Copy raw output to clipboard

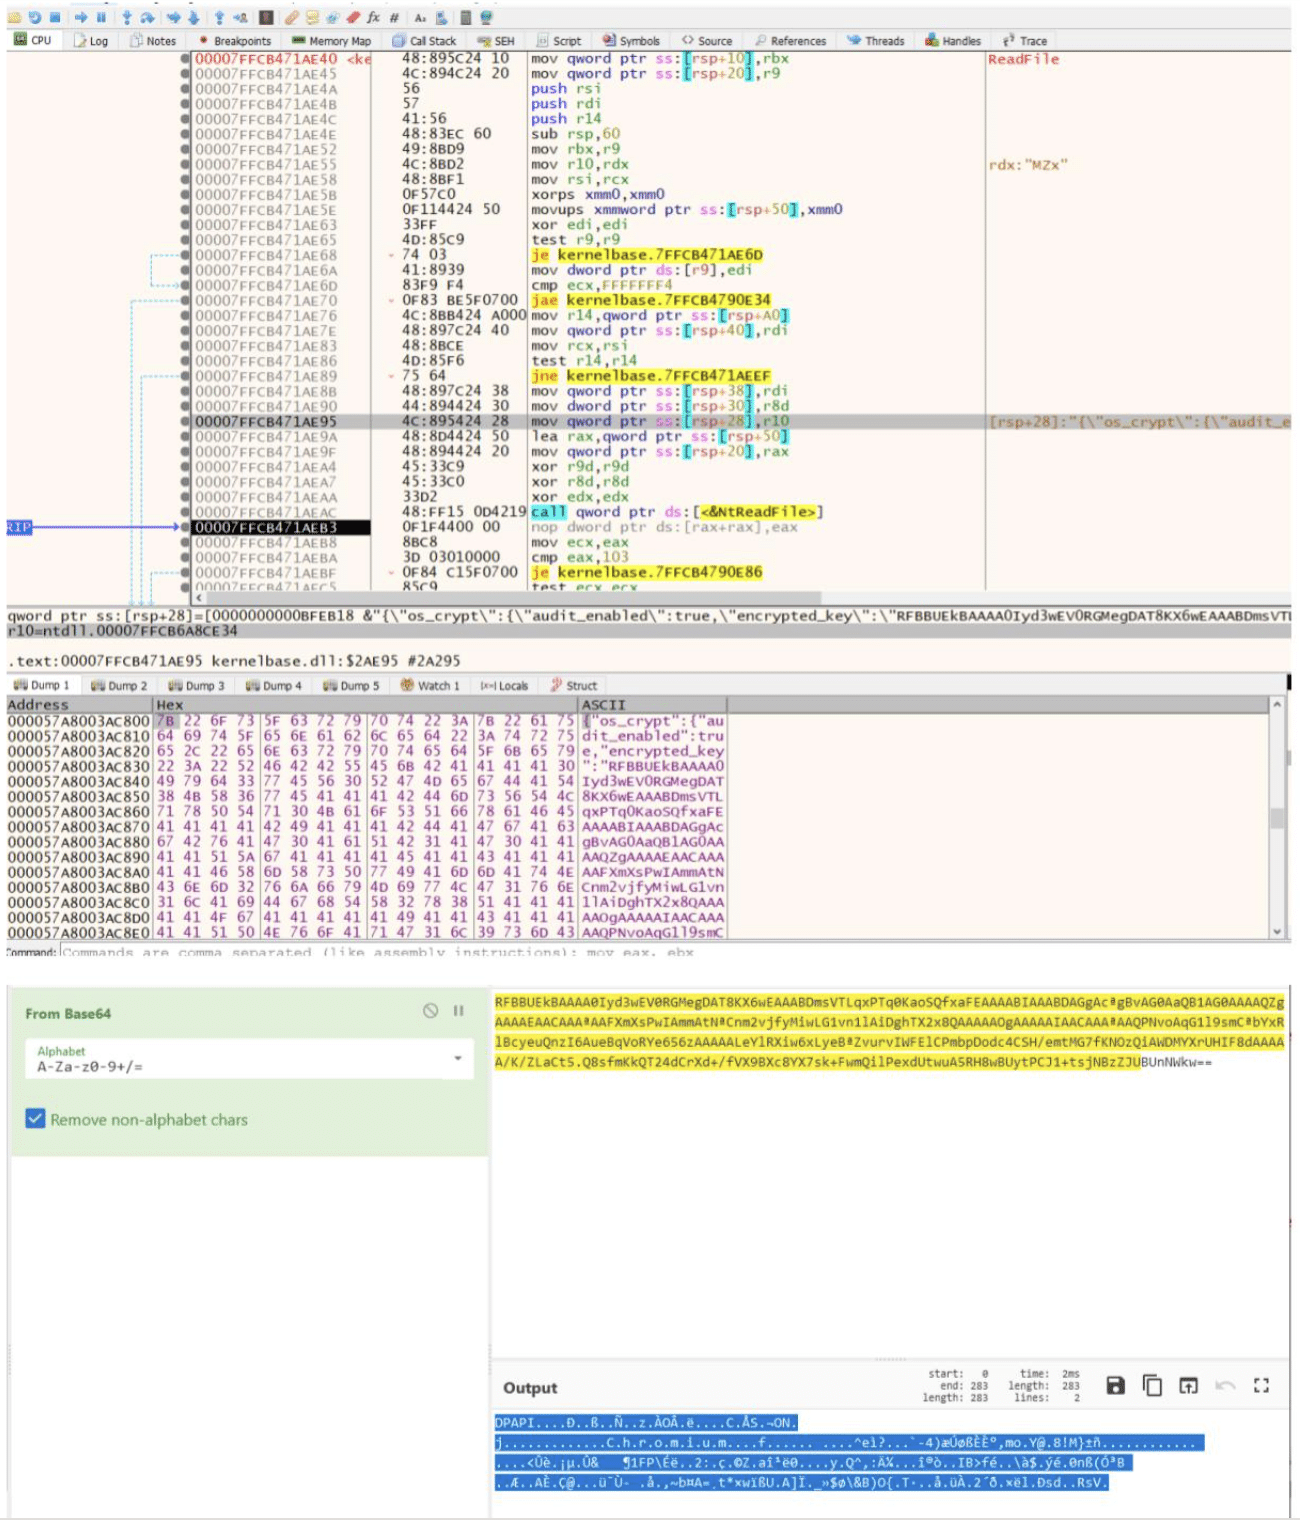(1152, 1385)
